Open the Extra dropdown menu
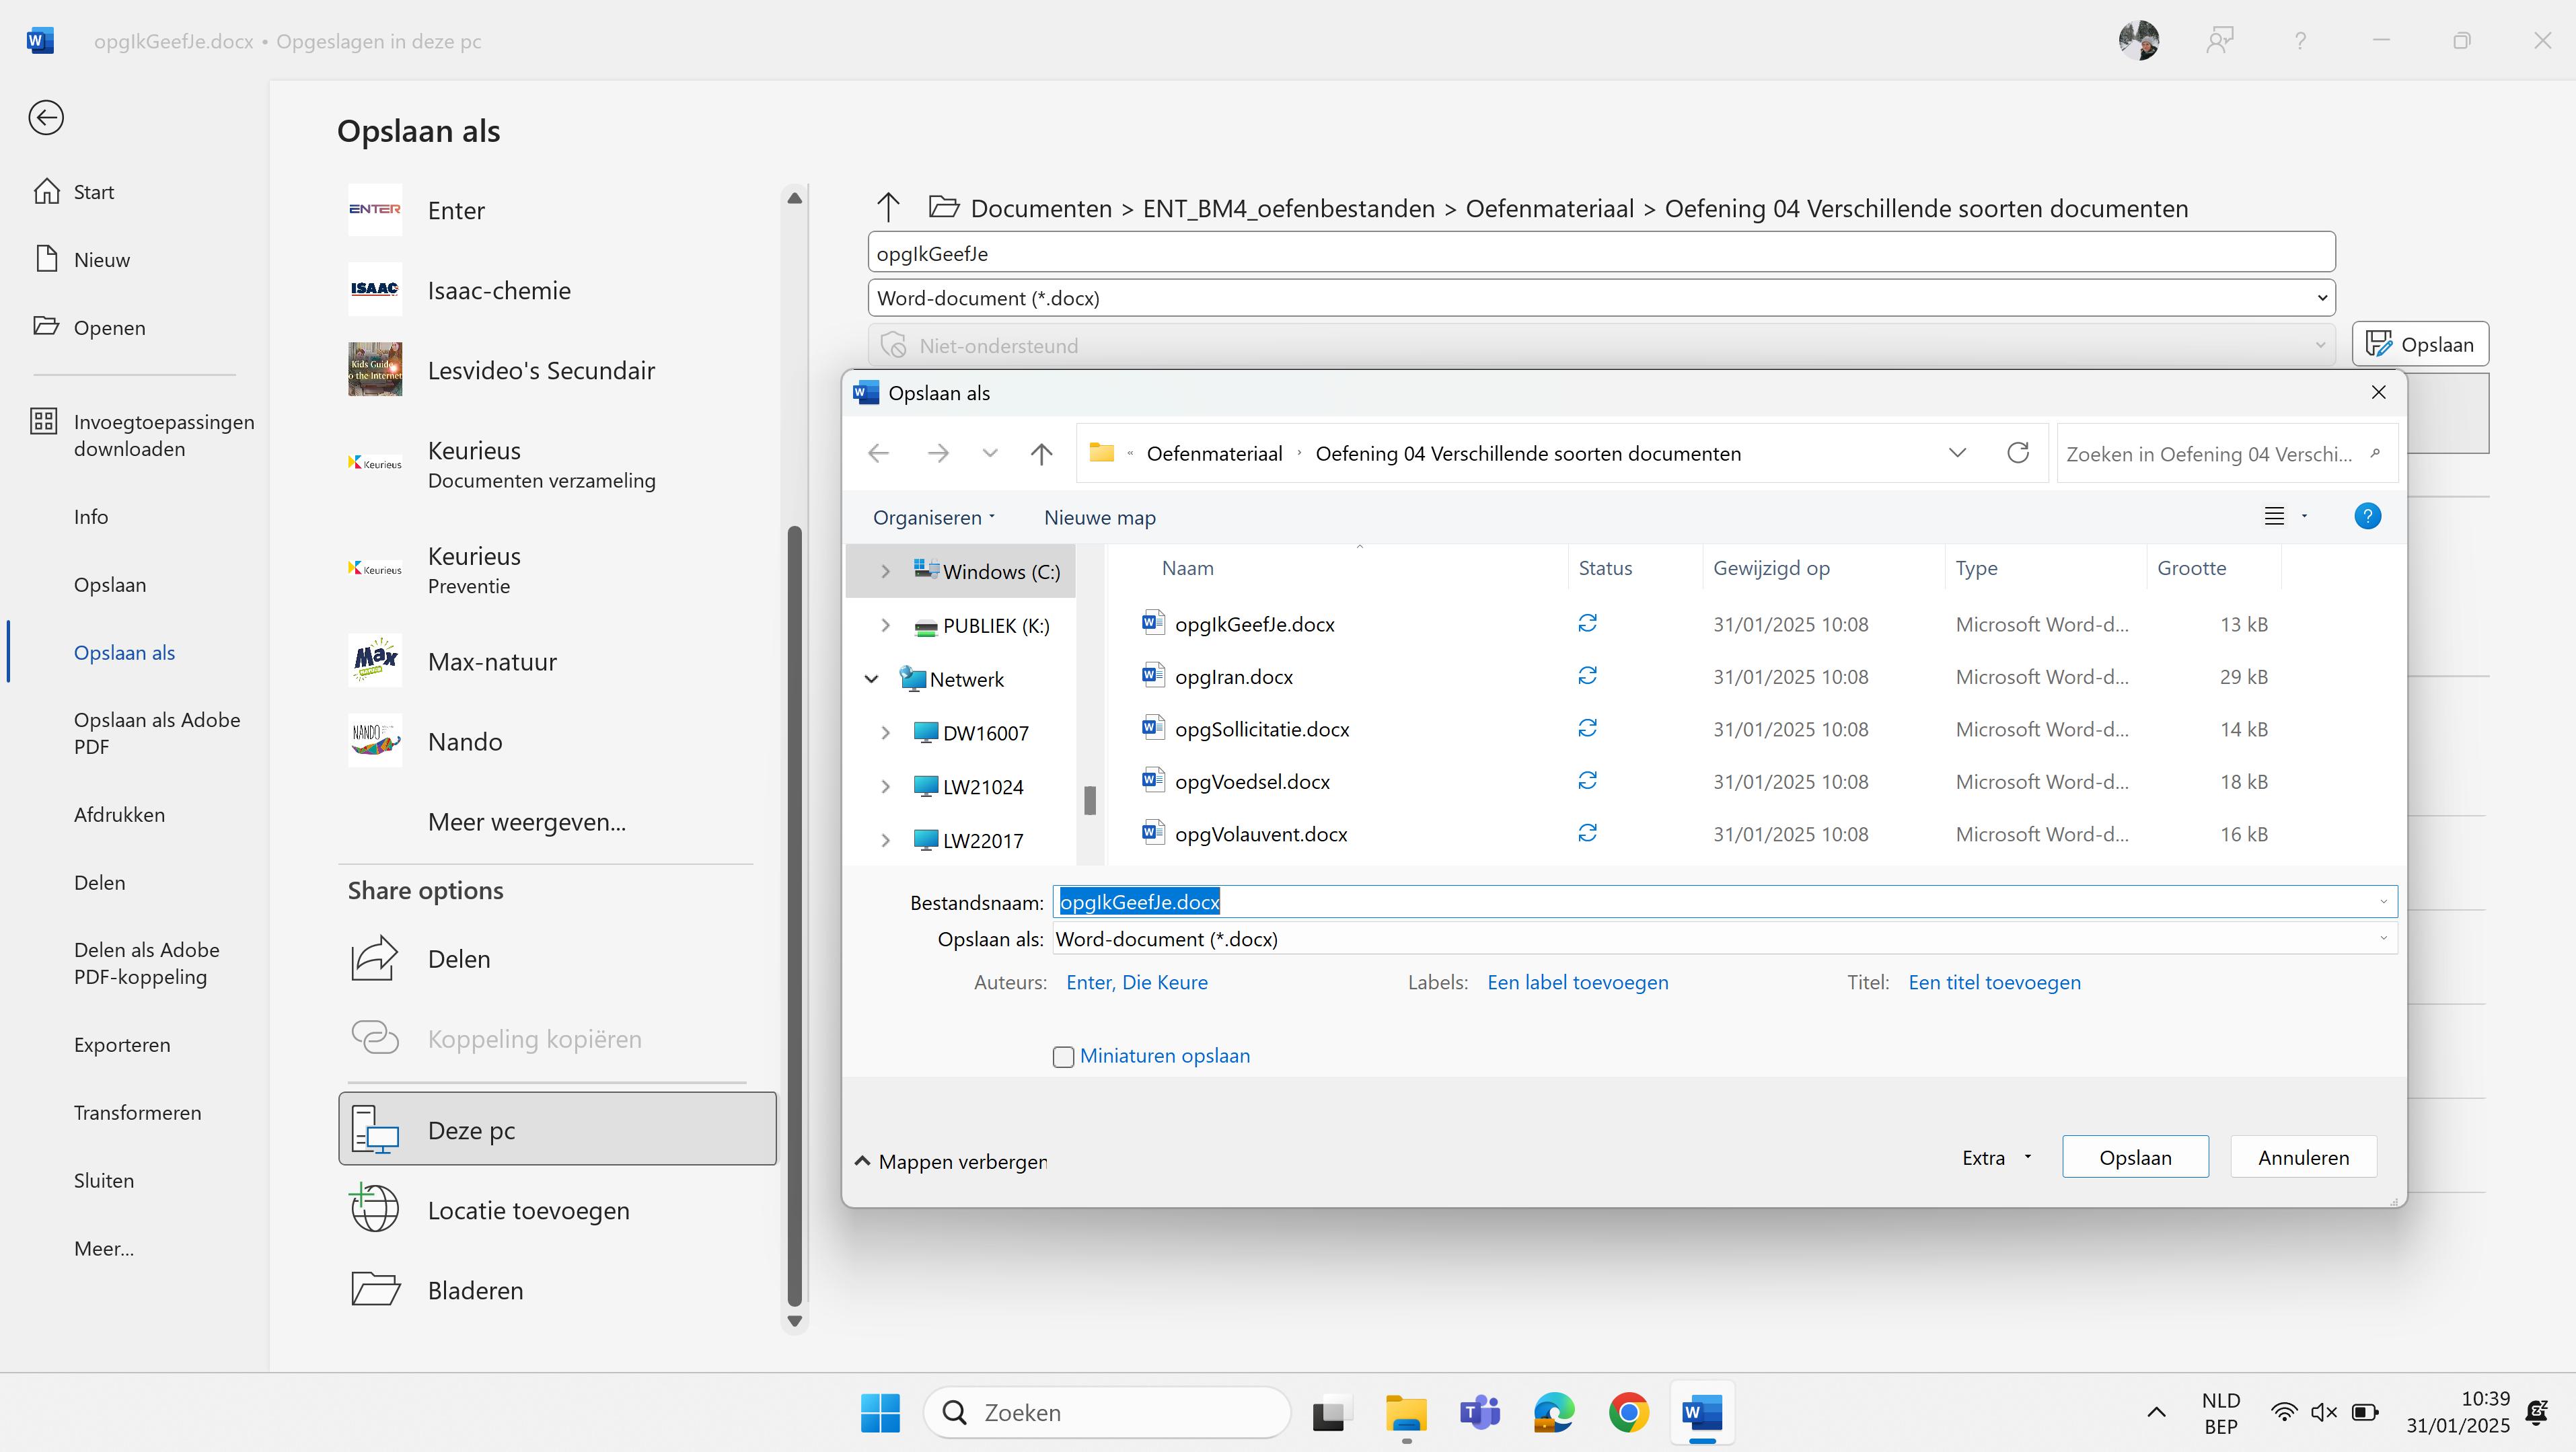The width and height of the screenshot is (2576, 1452). click(x=1996, y=1157)
